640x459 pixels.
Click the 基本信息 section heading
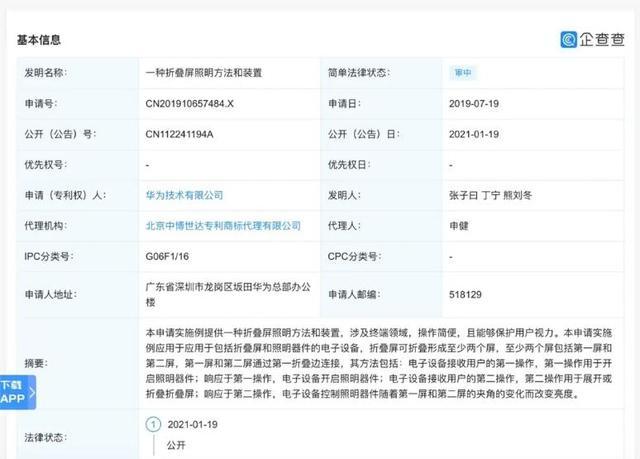(39, 40)
